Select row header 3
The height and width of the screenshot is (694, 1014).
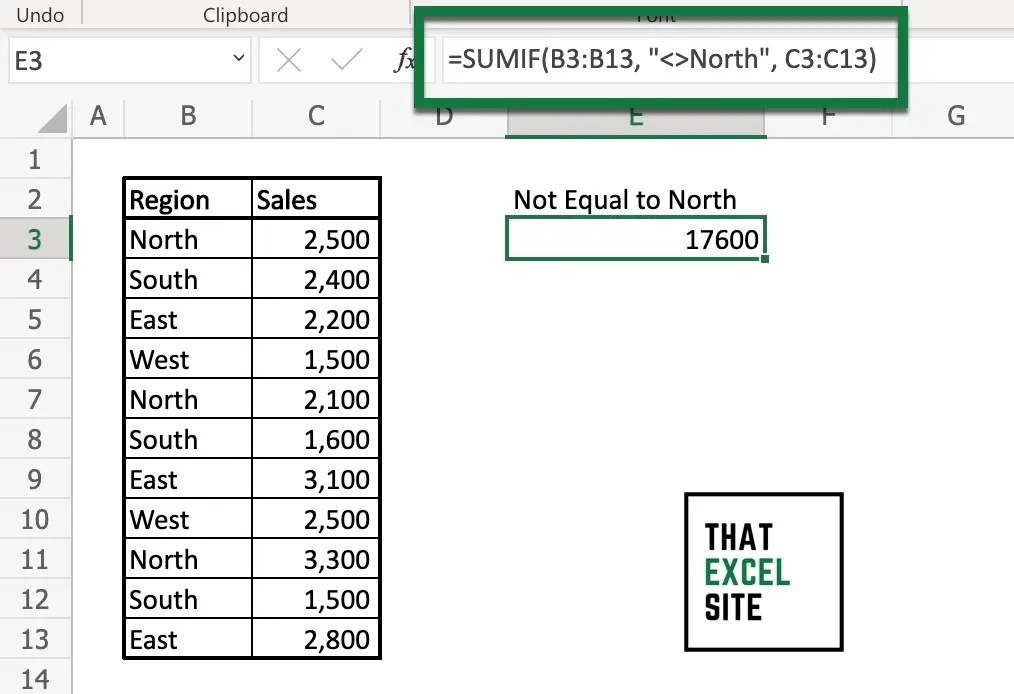(x=36, y=238)
